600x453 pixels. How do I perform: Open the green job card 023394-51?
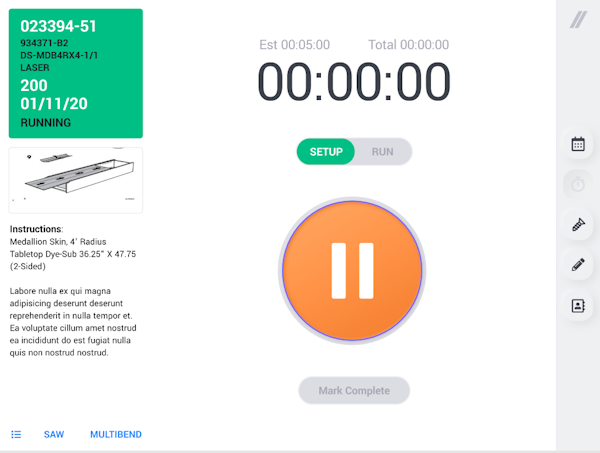[76, 73]
